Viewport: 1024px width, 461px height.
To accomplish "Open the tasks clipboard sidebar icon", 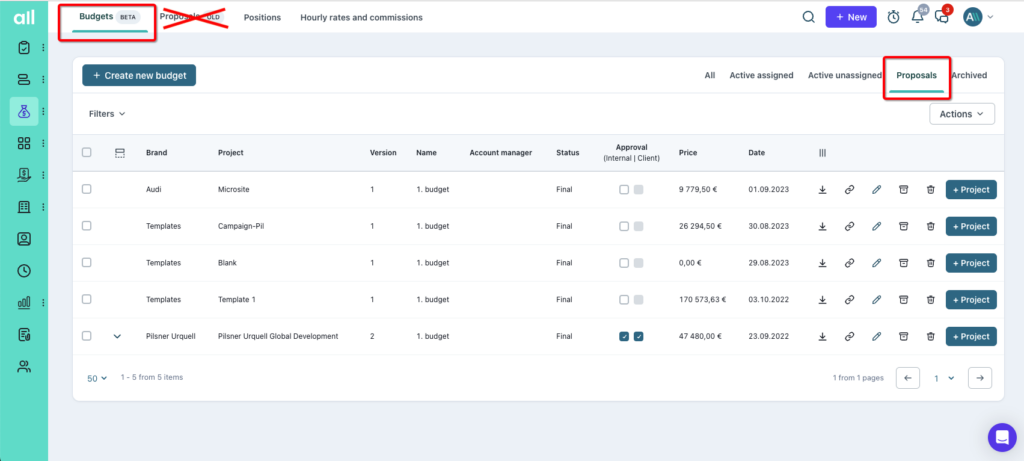I will [24, 48].
